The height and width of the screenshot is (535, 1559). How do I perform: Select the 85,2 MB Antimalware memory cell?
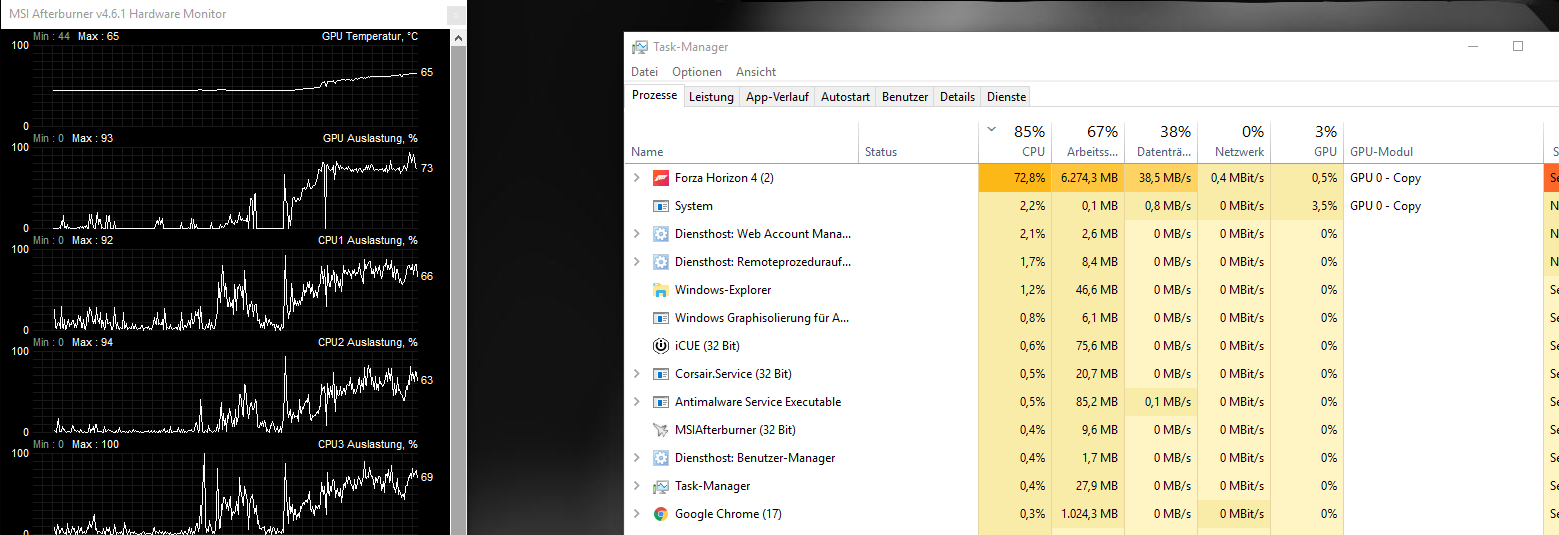tap(1088, 402)
